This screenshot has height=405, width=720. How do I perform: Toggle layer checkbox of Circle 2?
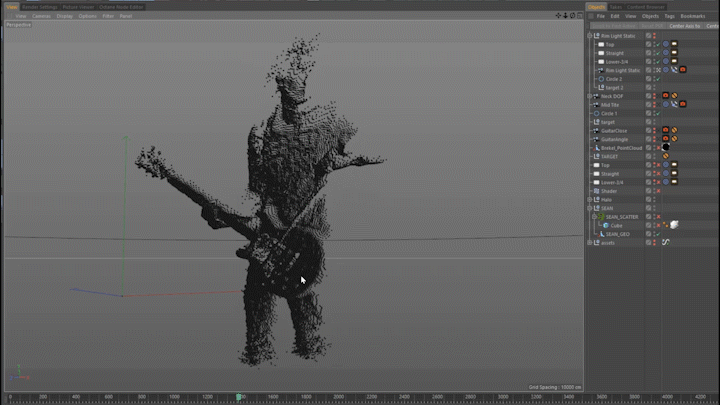(648, 79)
